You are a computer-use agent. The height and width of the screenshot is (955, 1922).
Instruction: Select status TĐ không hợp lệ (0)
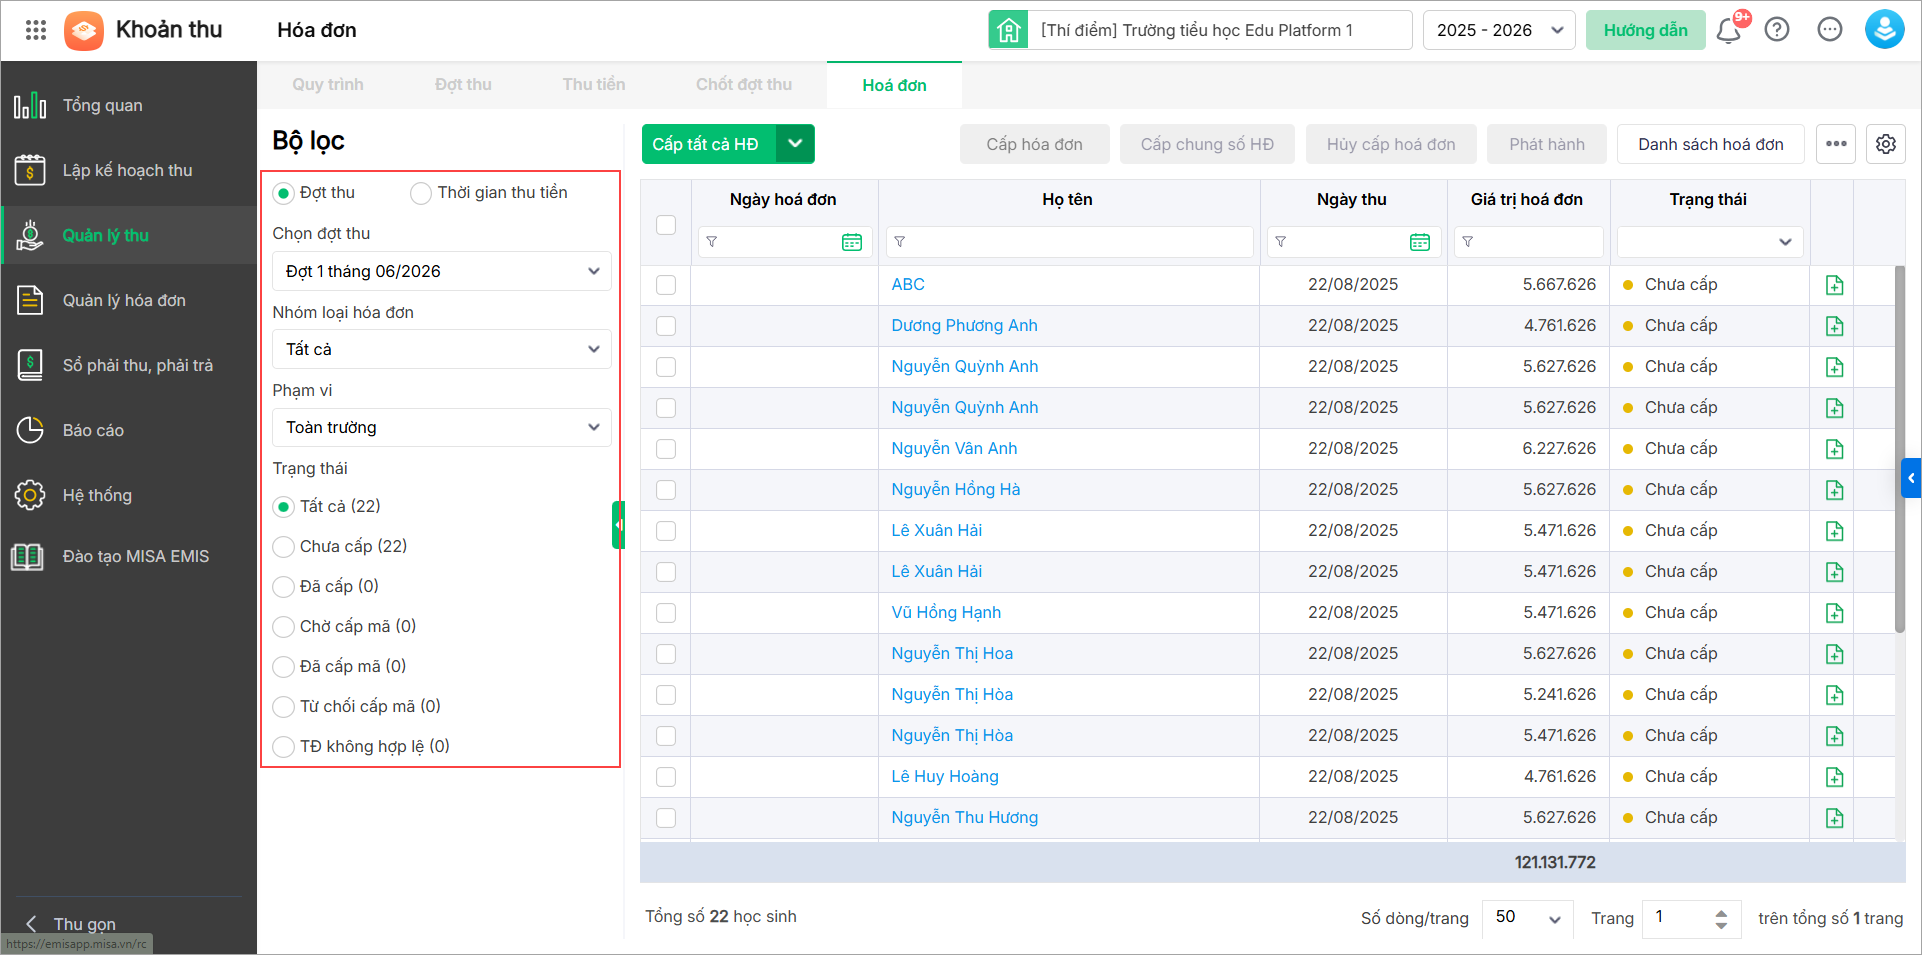tap(284, 747)
